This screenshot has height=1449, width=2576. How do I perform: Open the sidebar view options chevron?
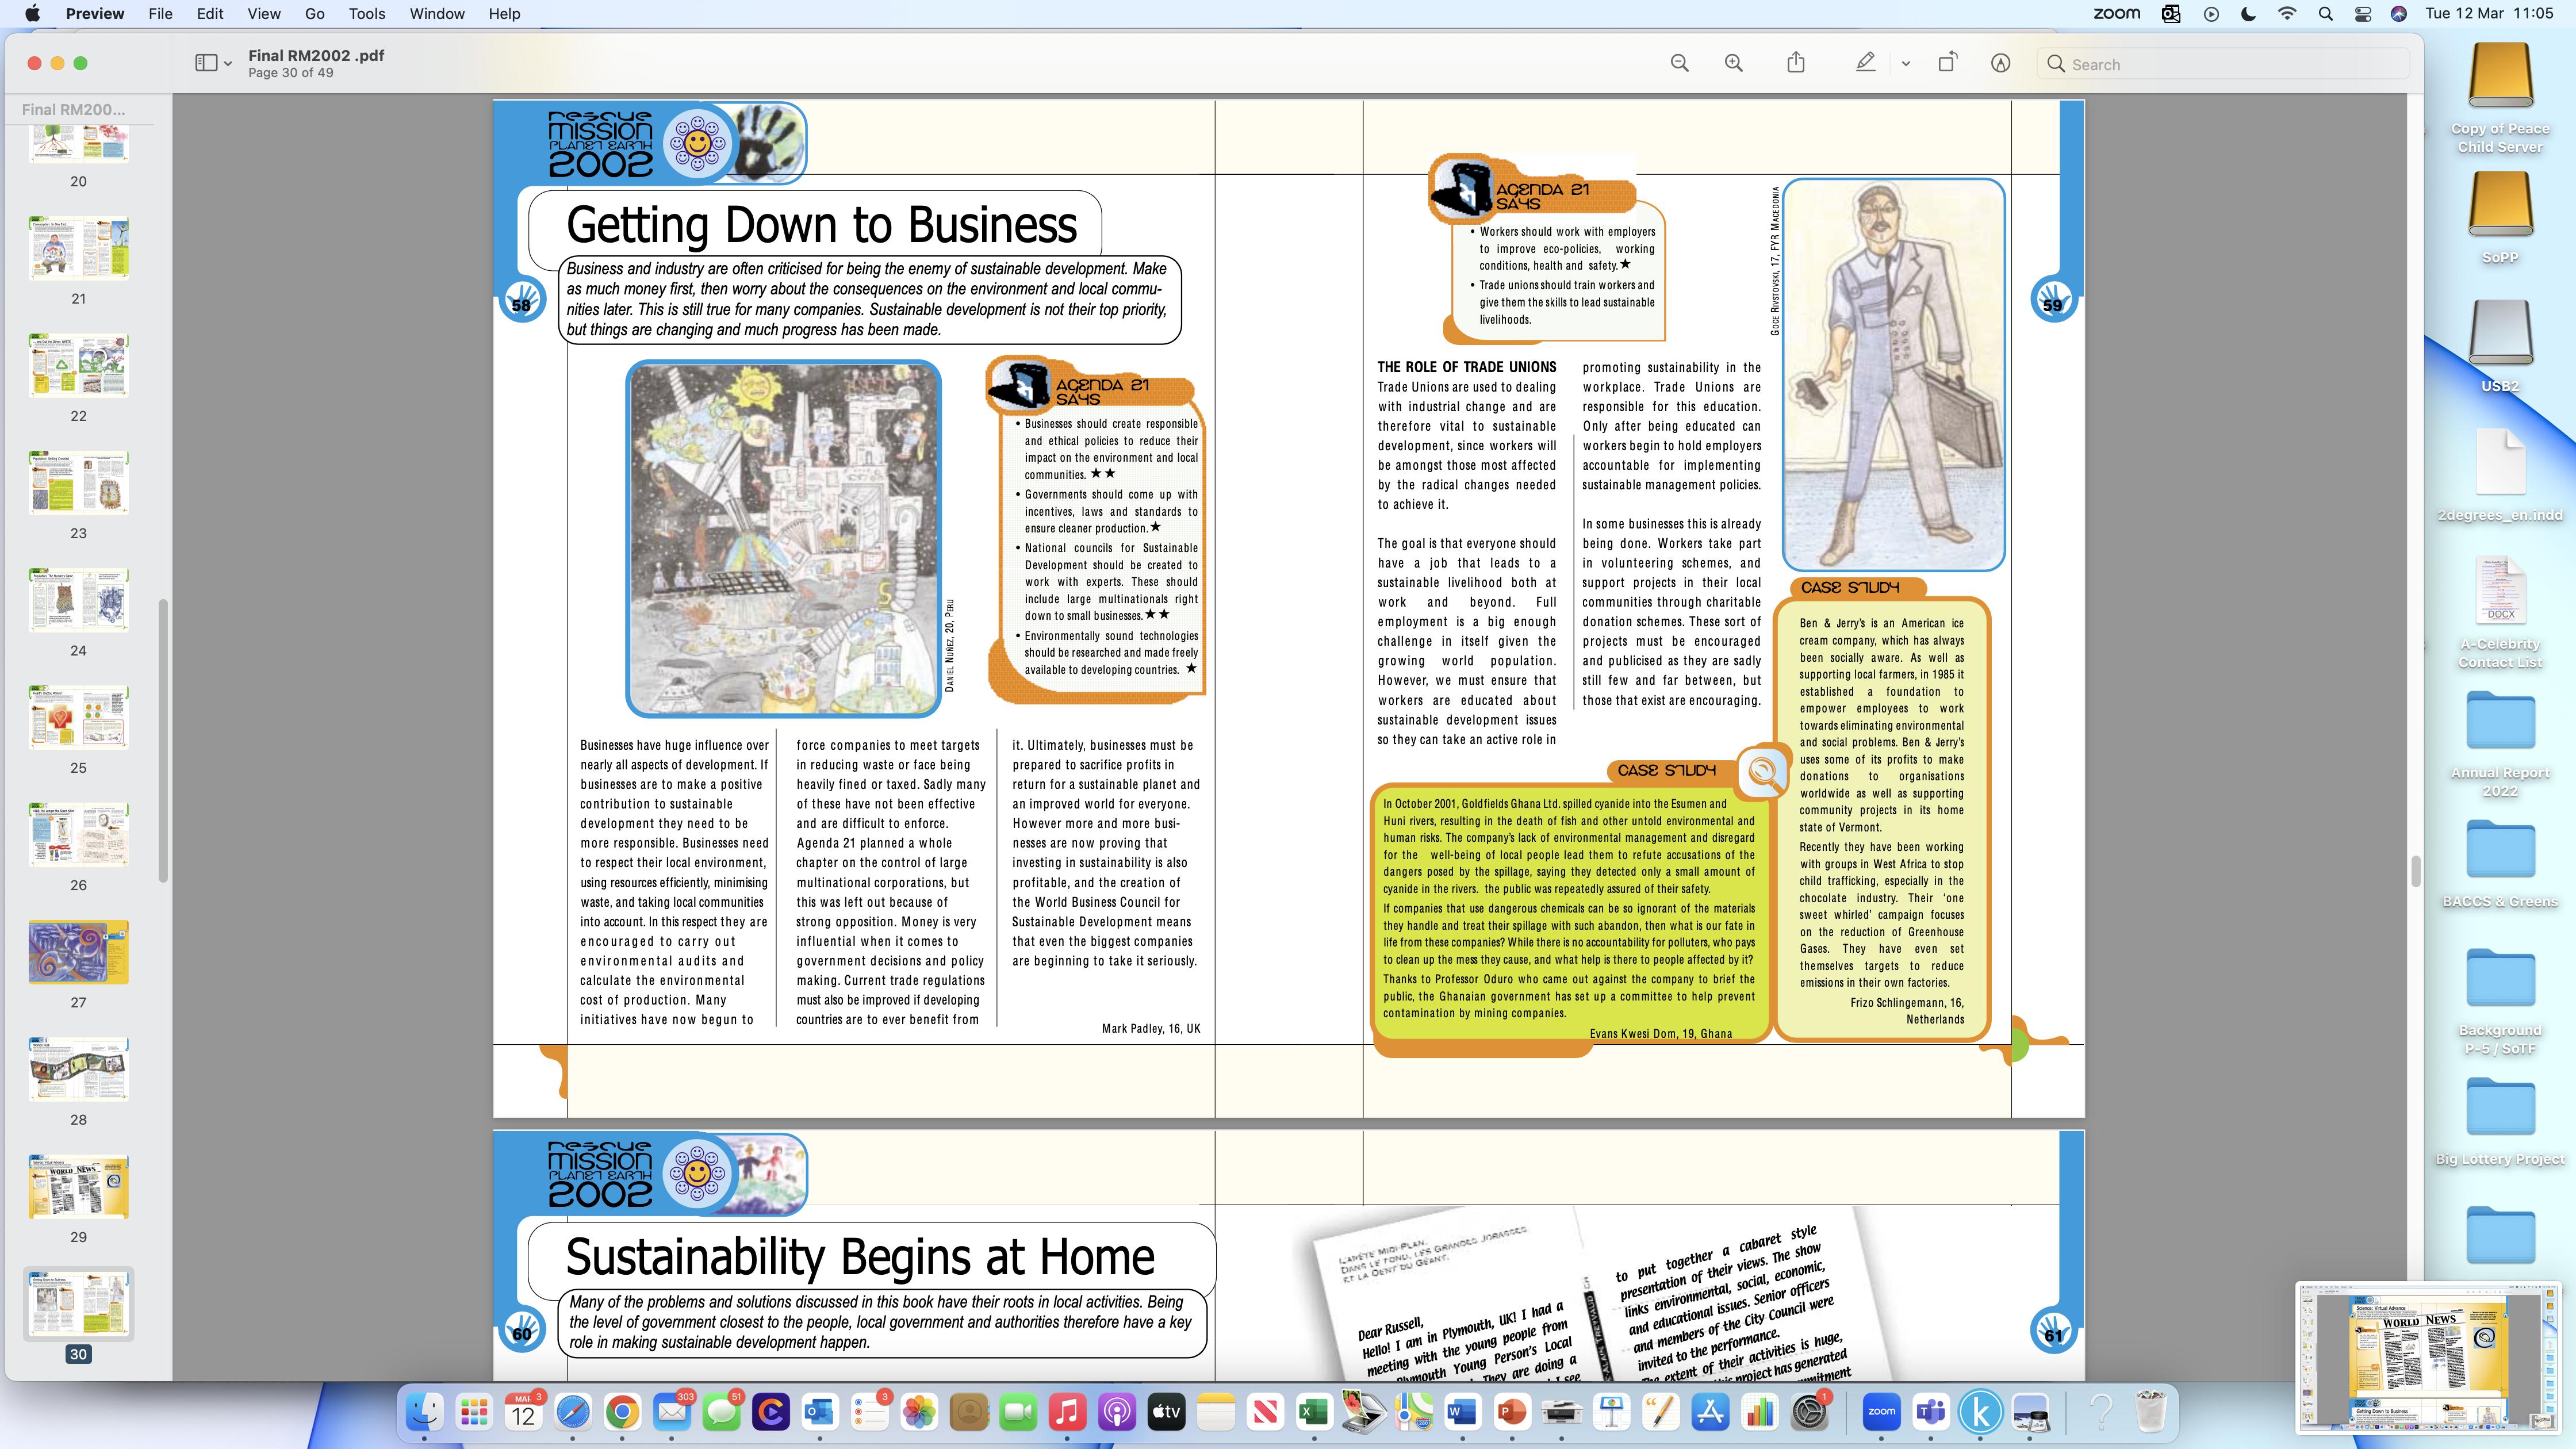pyautogui.click(x=228, y=64)
